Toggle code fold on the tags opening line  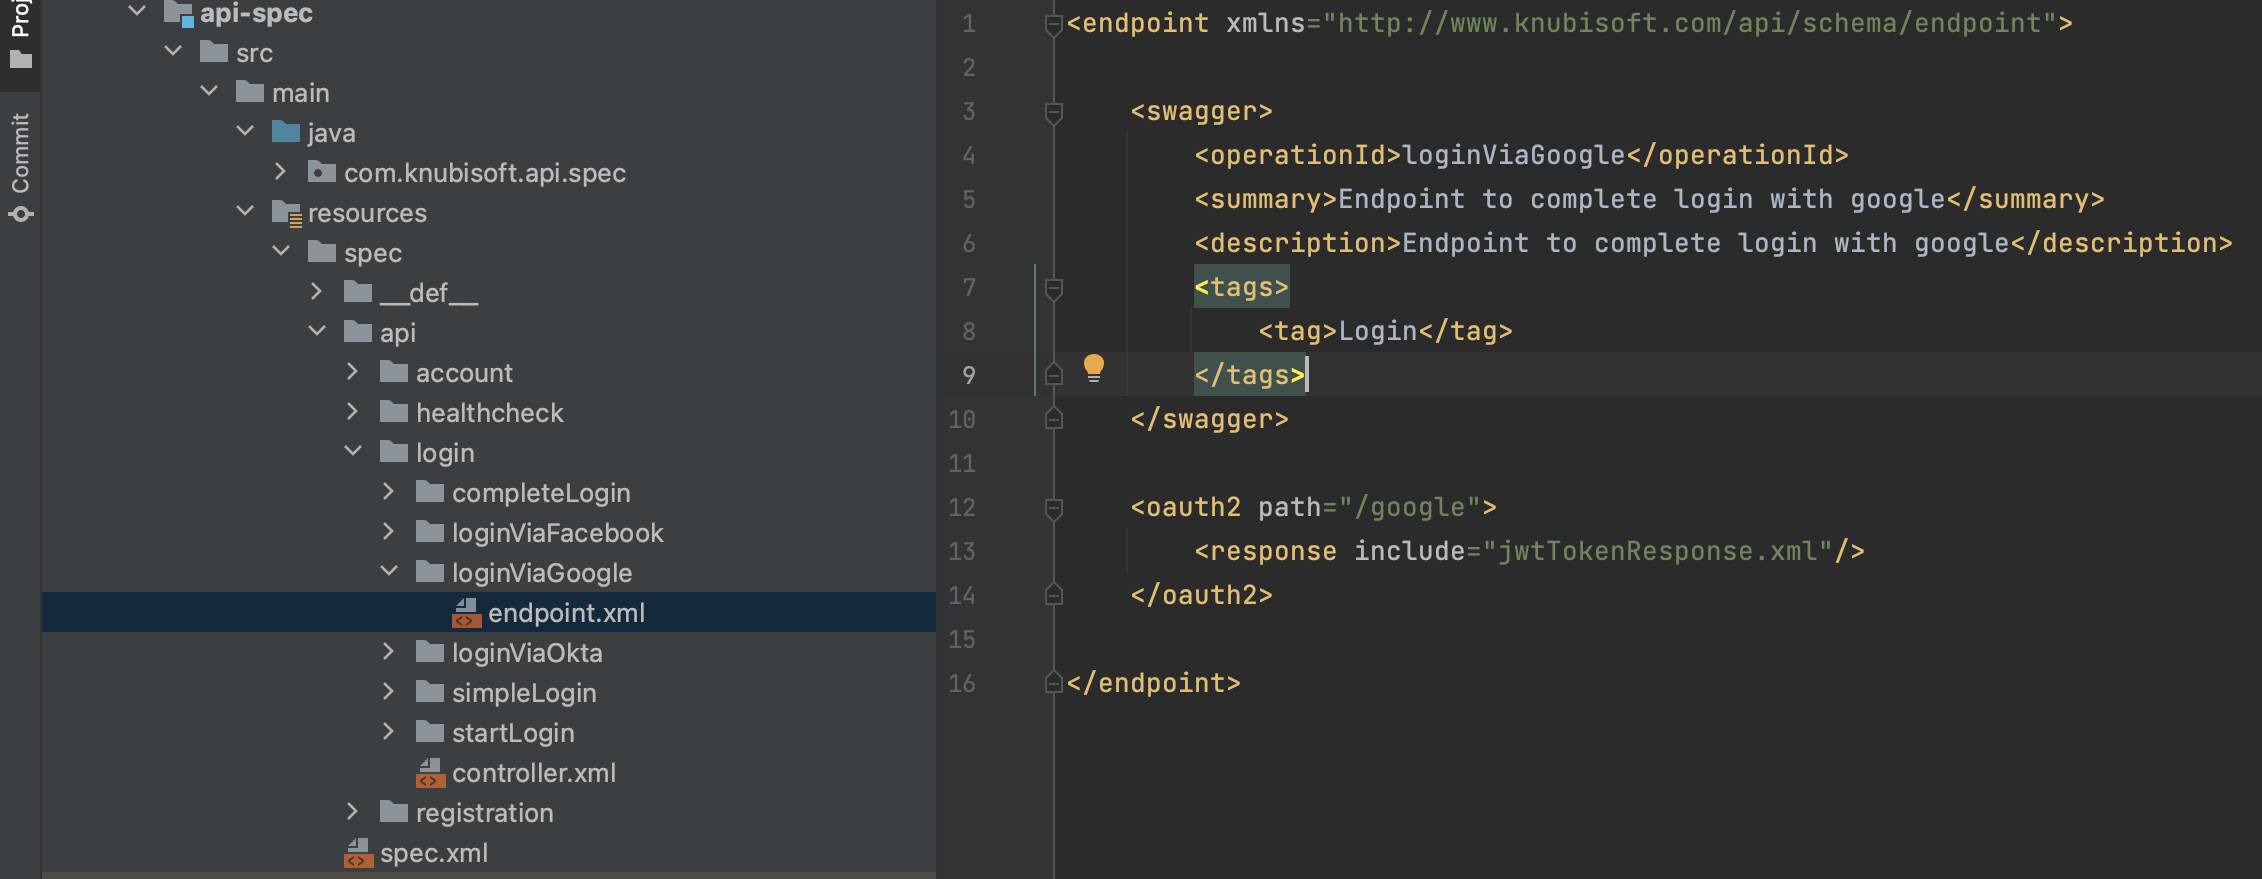(x=1053, y=289)
